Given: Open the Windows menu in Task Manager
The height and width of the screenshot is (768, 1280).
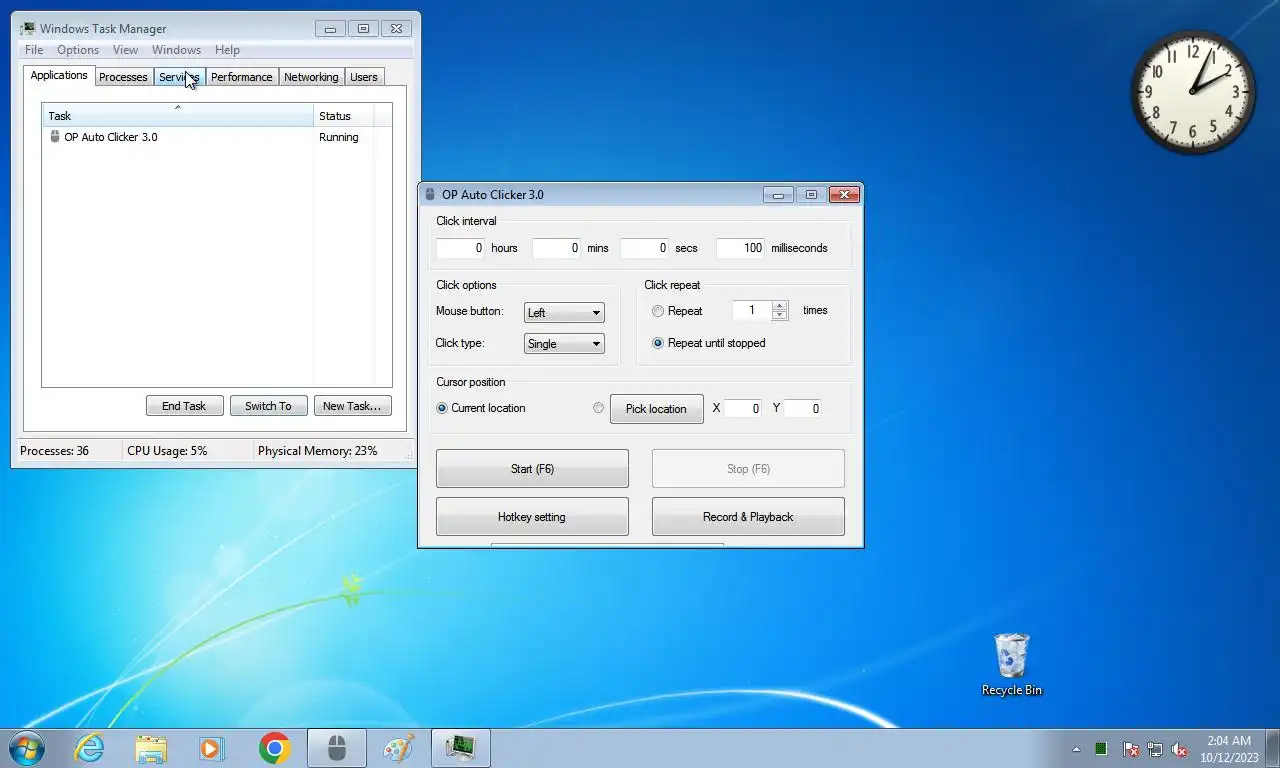Looking at the screenshot, I should point(176,50).
